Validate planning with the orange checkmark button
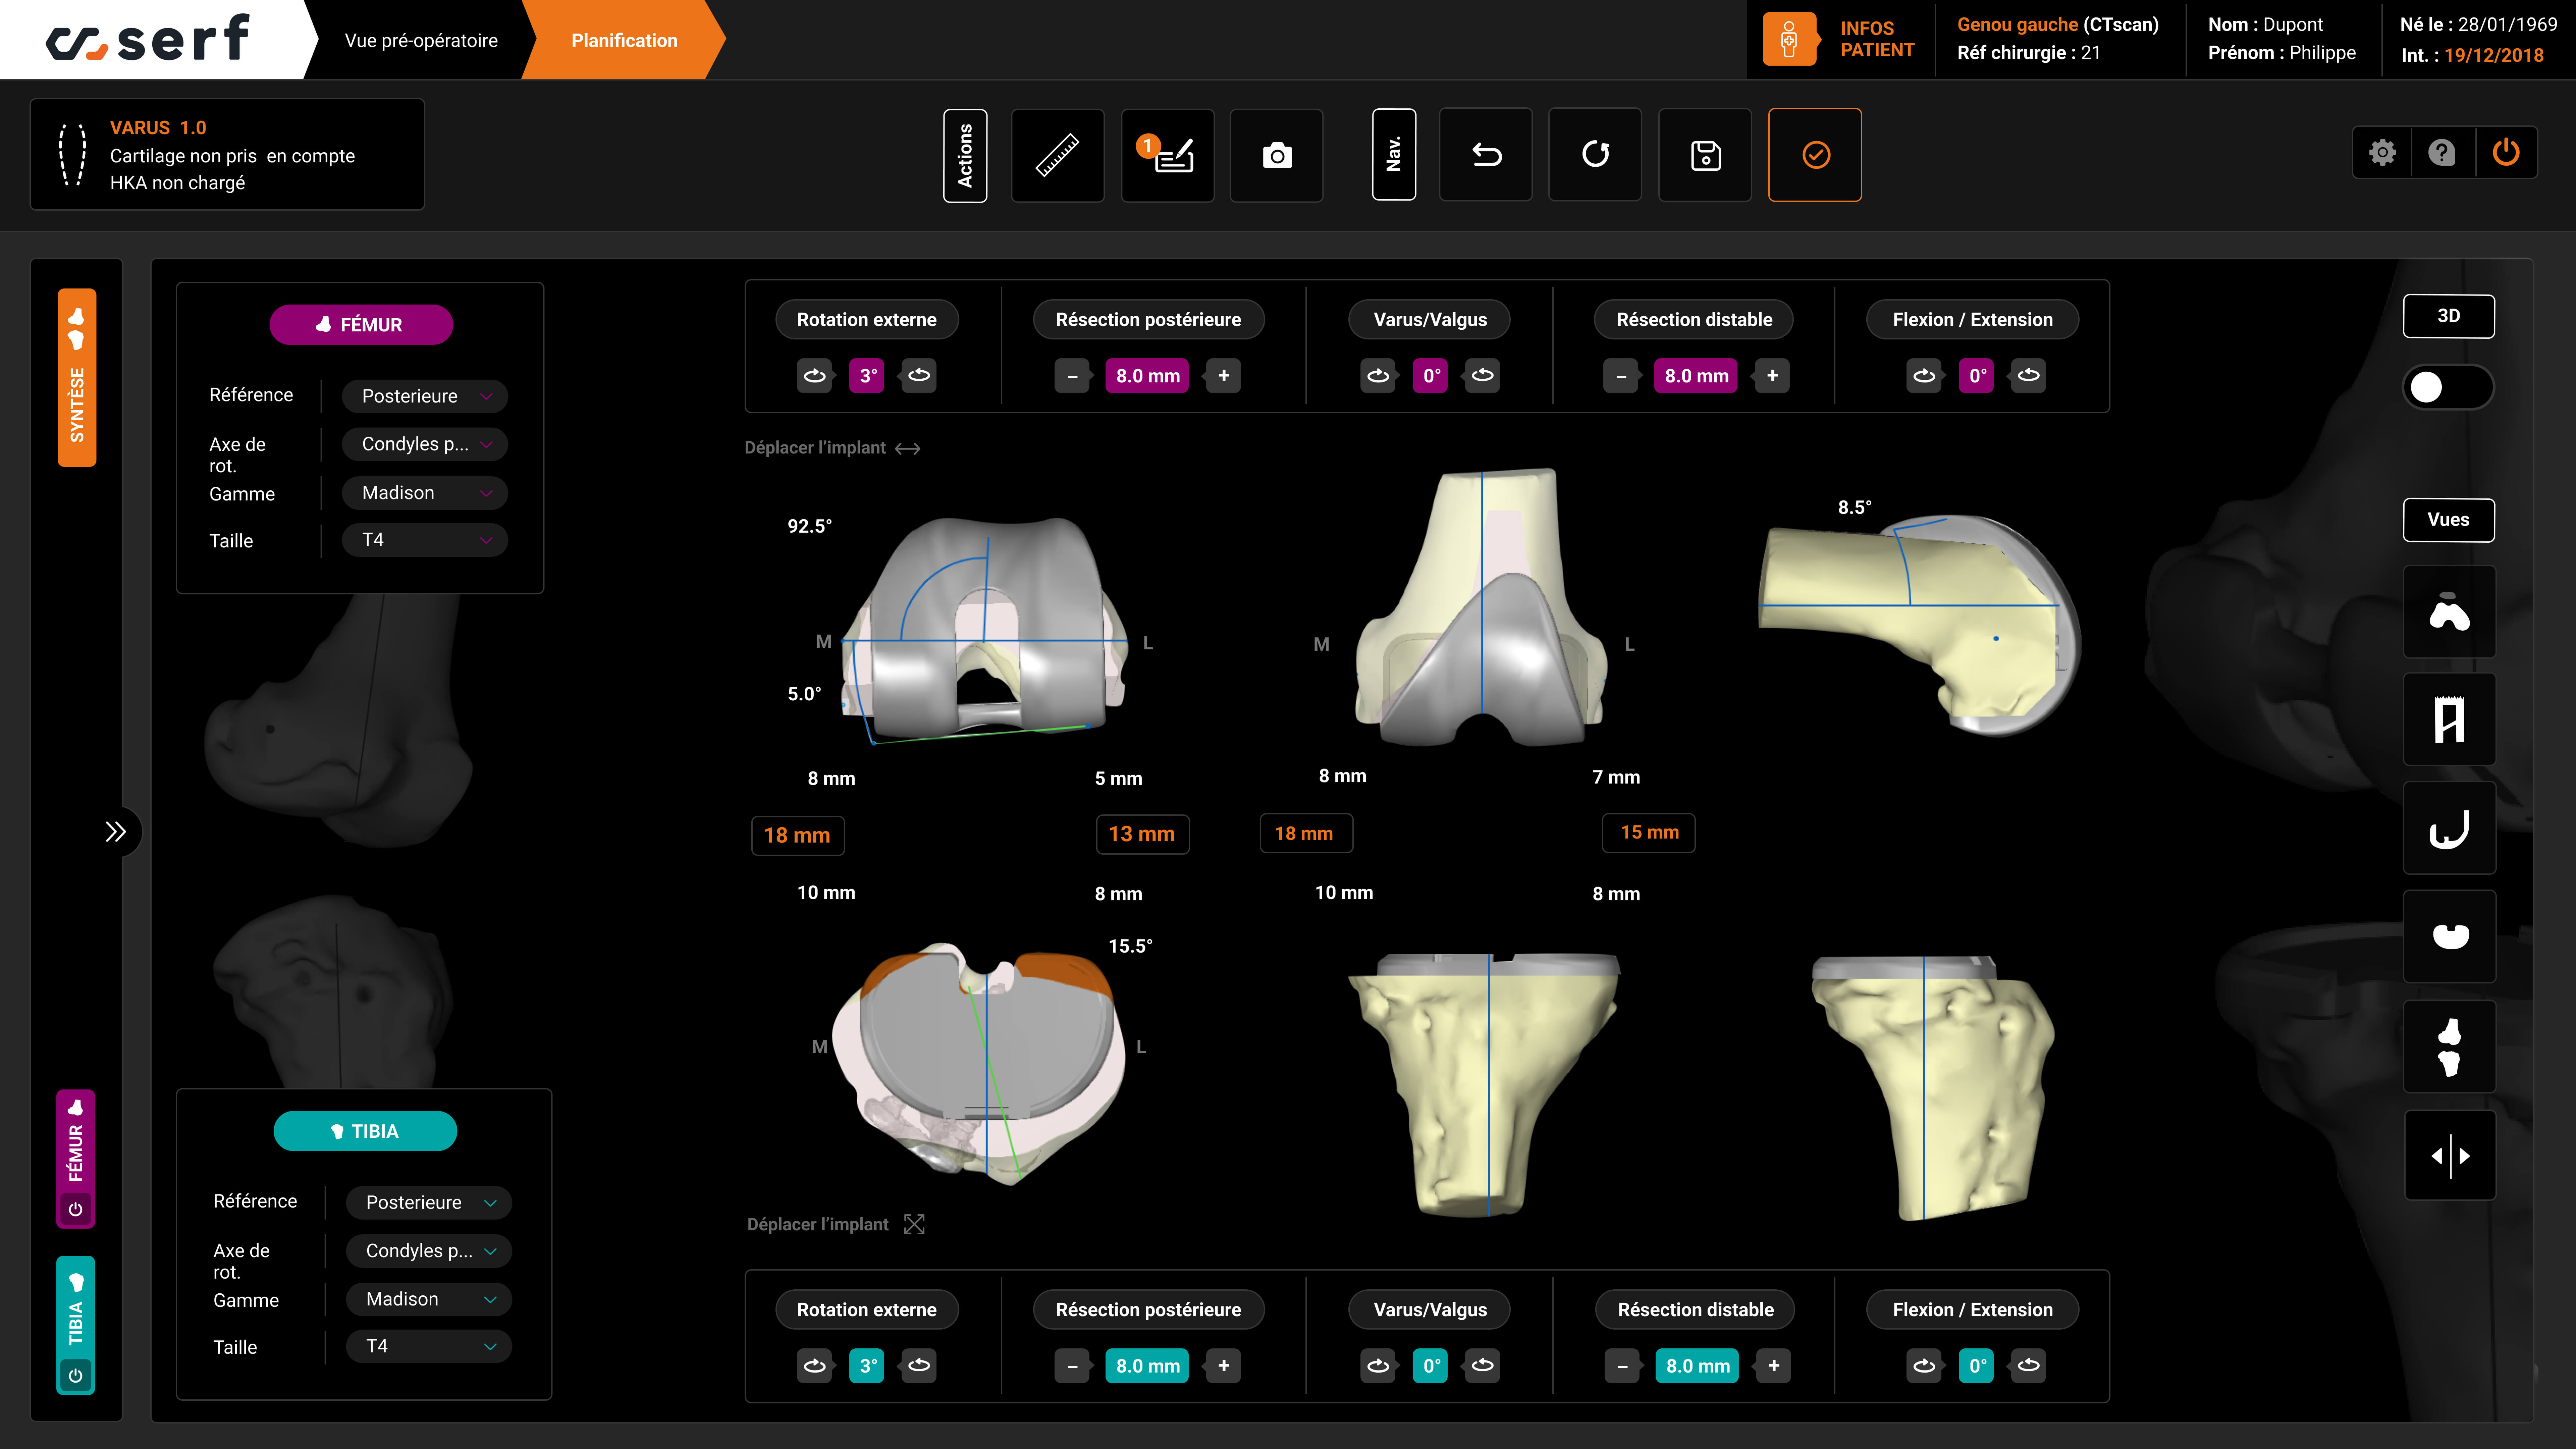This screenshot has height=1449, width=2576. 1815,155
